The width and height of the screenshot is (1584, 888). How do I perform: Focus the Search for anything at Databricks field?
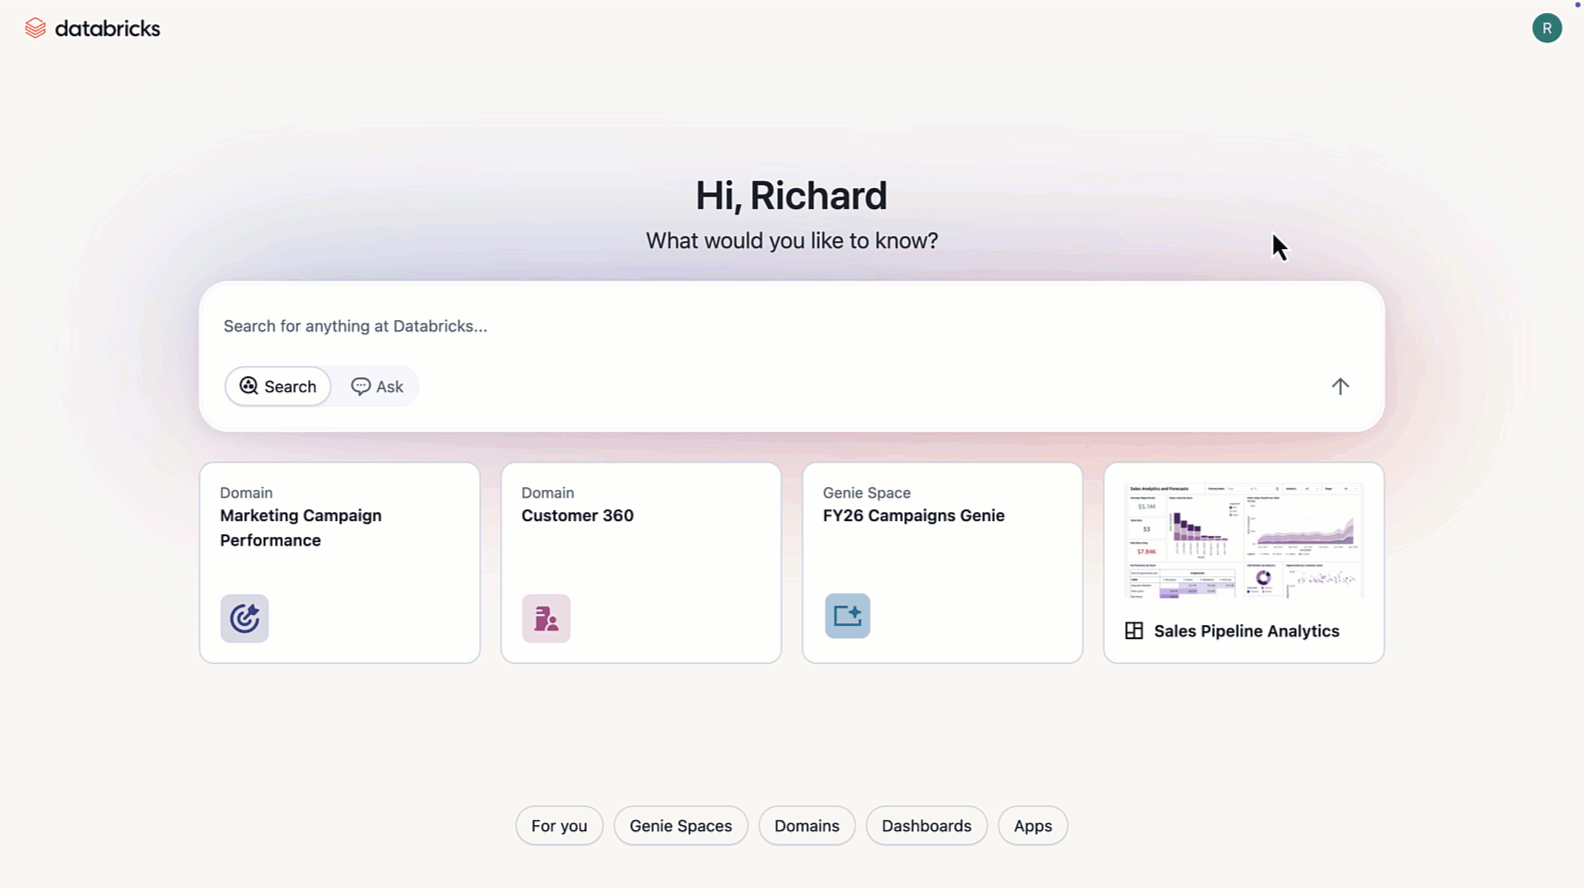(791, 326)
